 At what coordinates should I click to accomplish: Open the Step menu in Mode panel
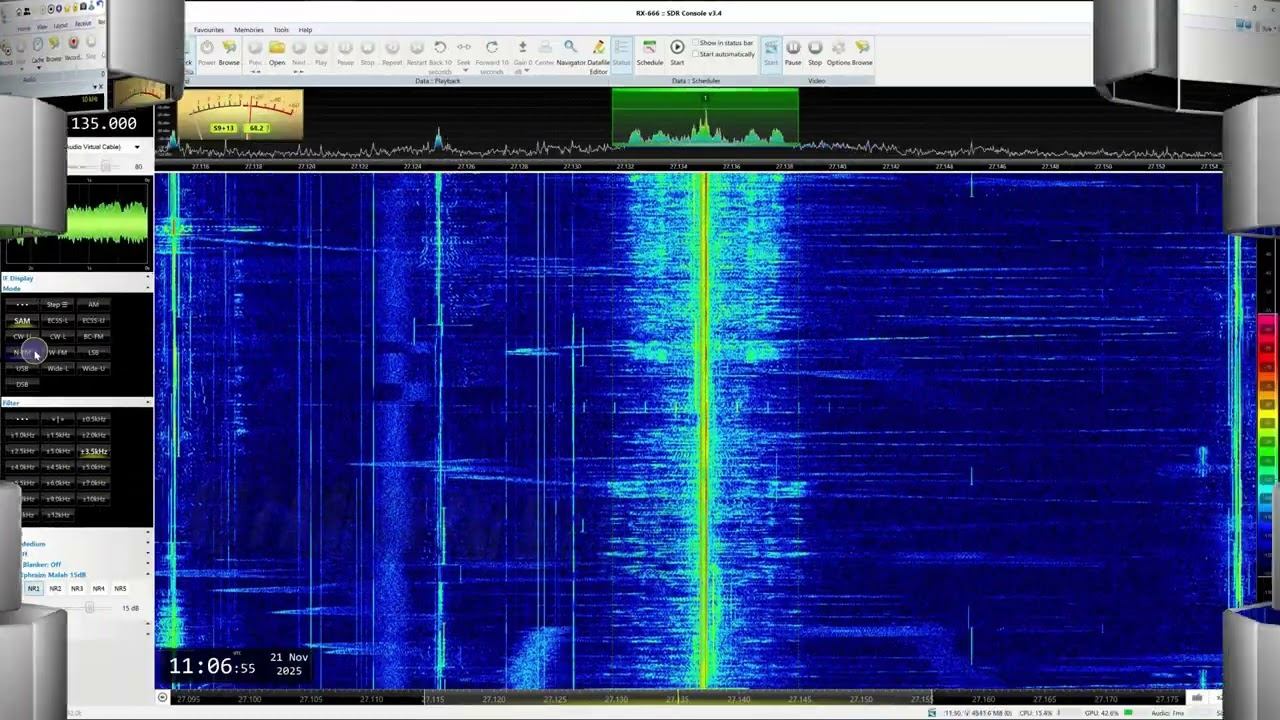58,305
